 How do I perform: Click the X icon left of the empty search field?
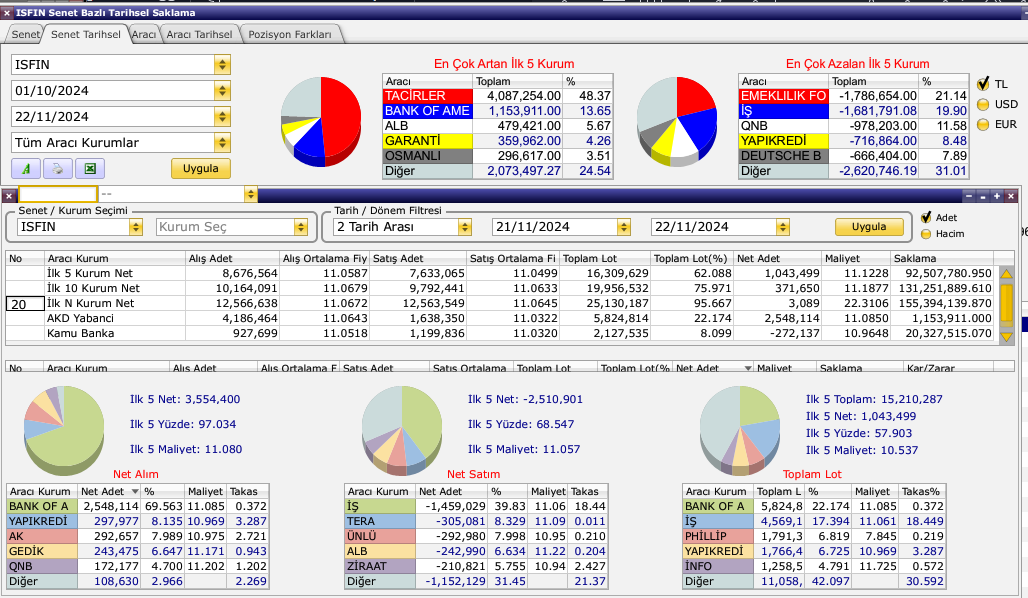point(9,195)
